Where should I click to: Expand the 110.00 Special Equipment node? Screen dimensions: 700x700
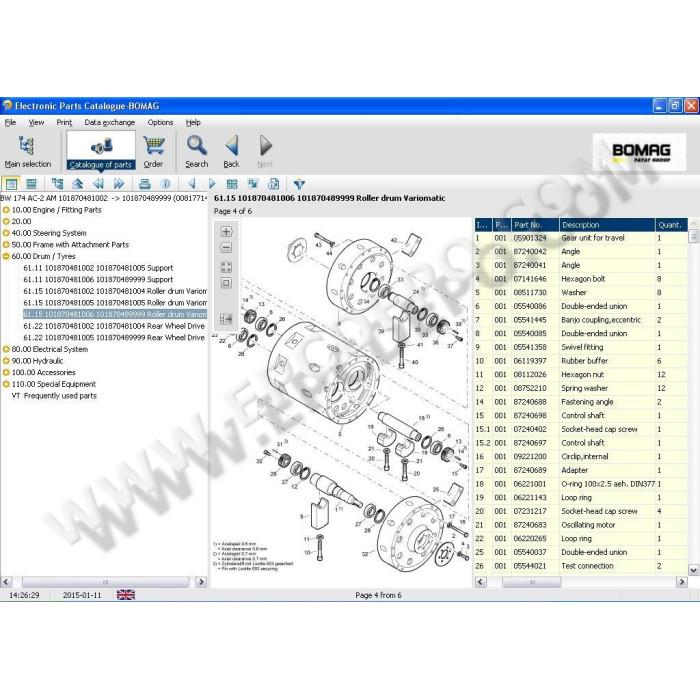(x=6, y=384)
